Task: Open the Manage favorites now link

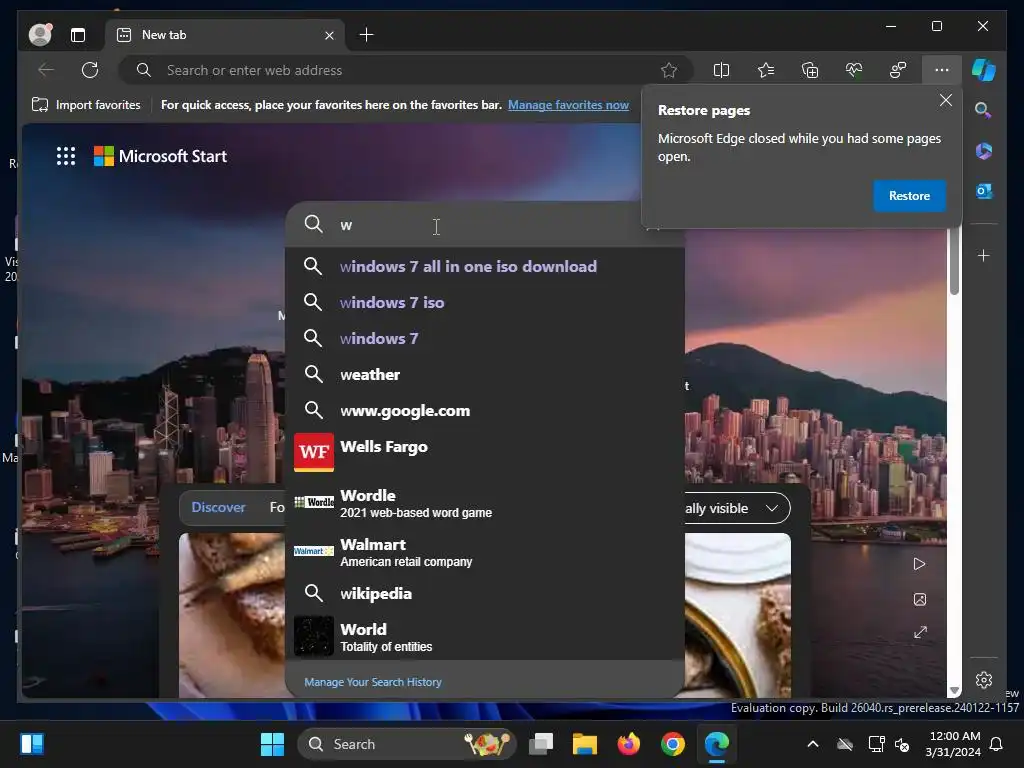Action: (568, 105)
